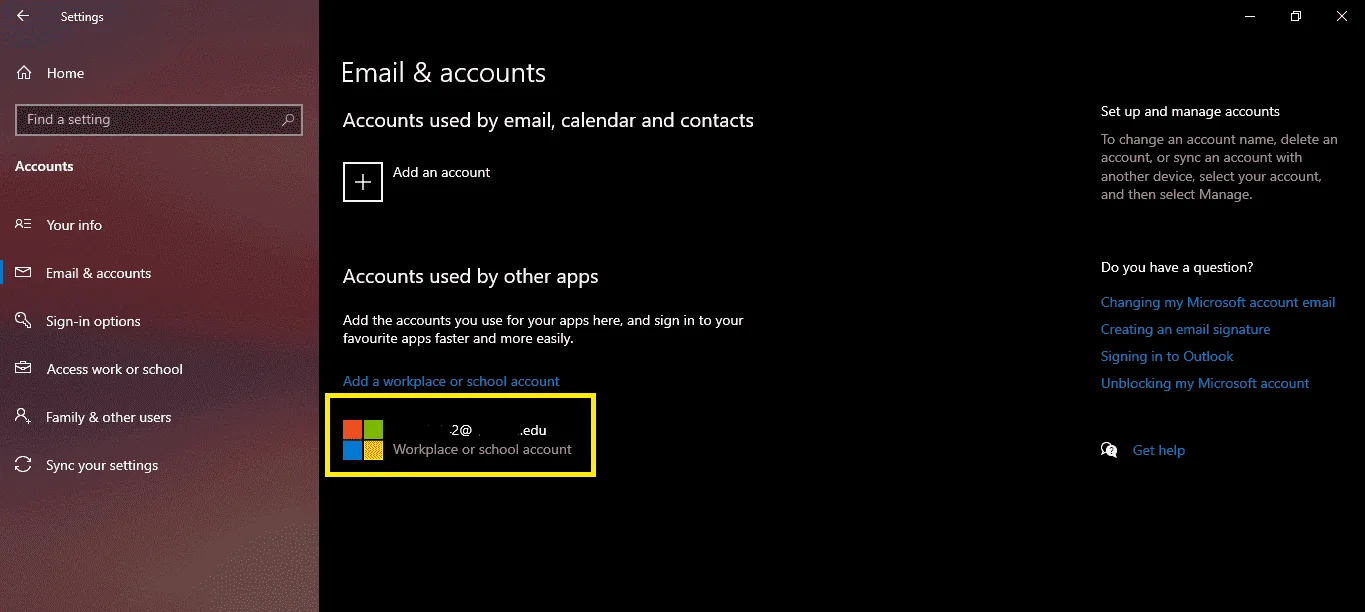Minimize the Settings window
The width and height of the screenshot is (1365, 612).
pyautogui.click(x=1249, y=16)
